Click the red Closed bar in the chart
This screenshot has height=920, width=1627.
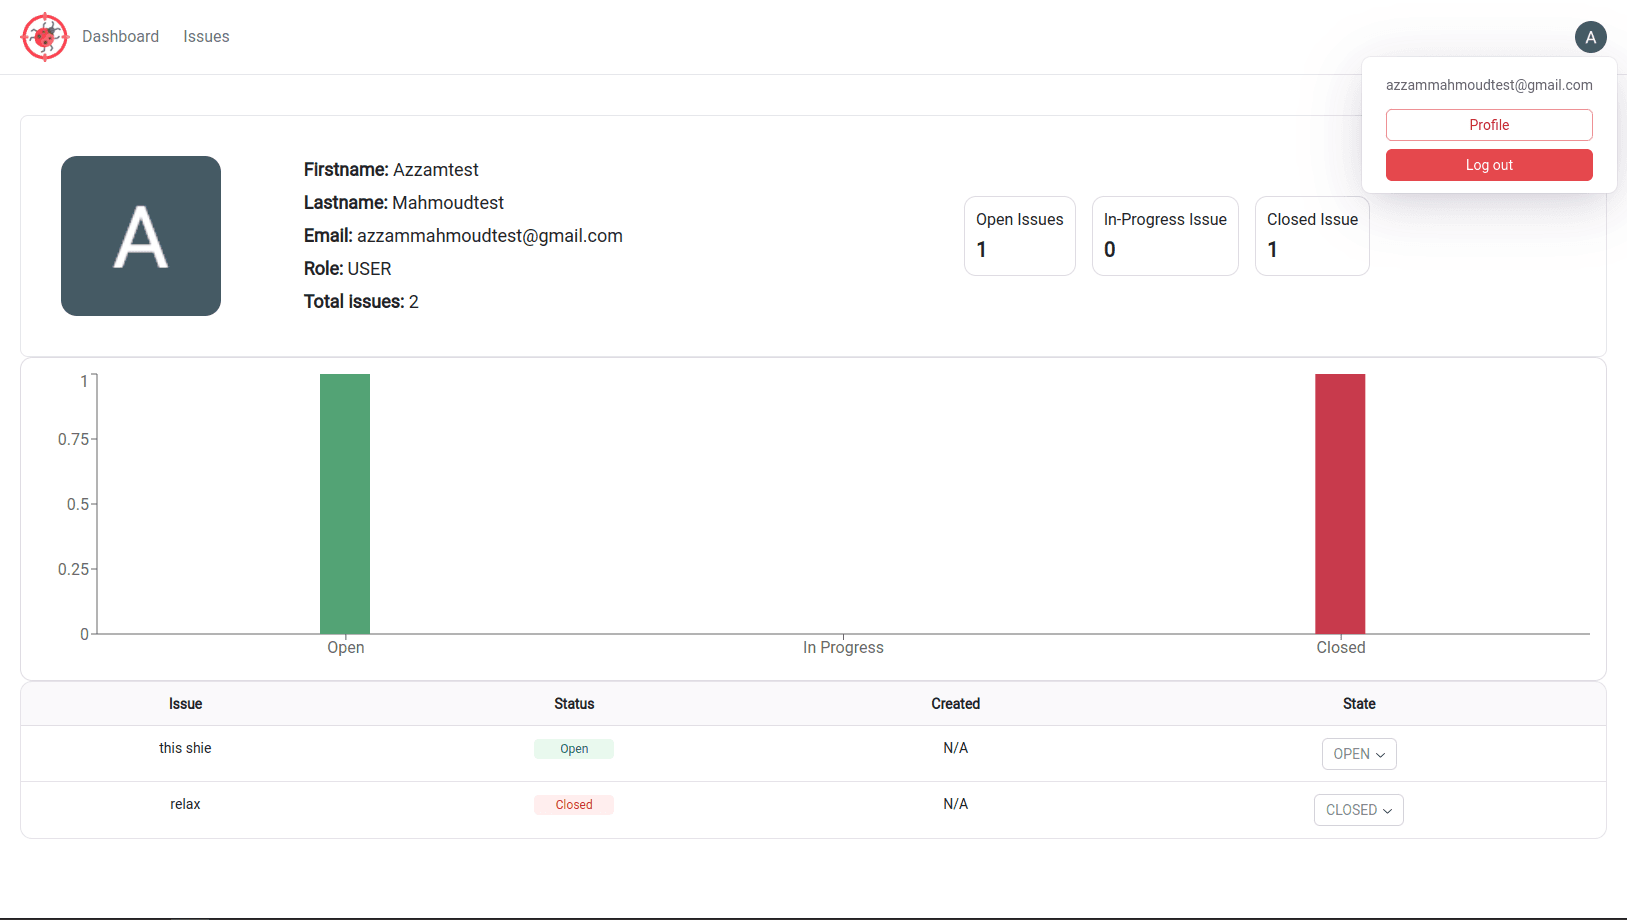pos(1340,500)
